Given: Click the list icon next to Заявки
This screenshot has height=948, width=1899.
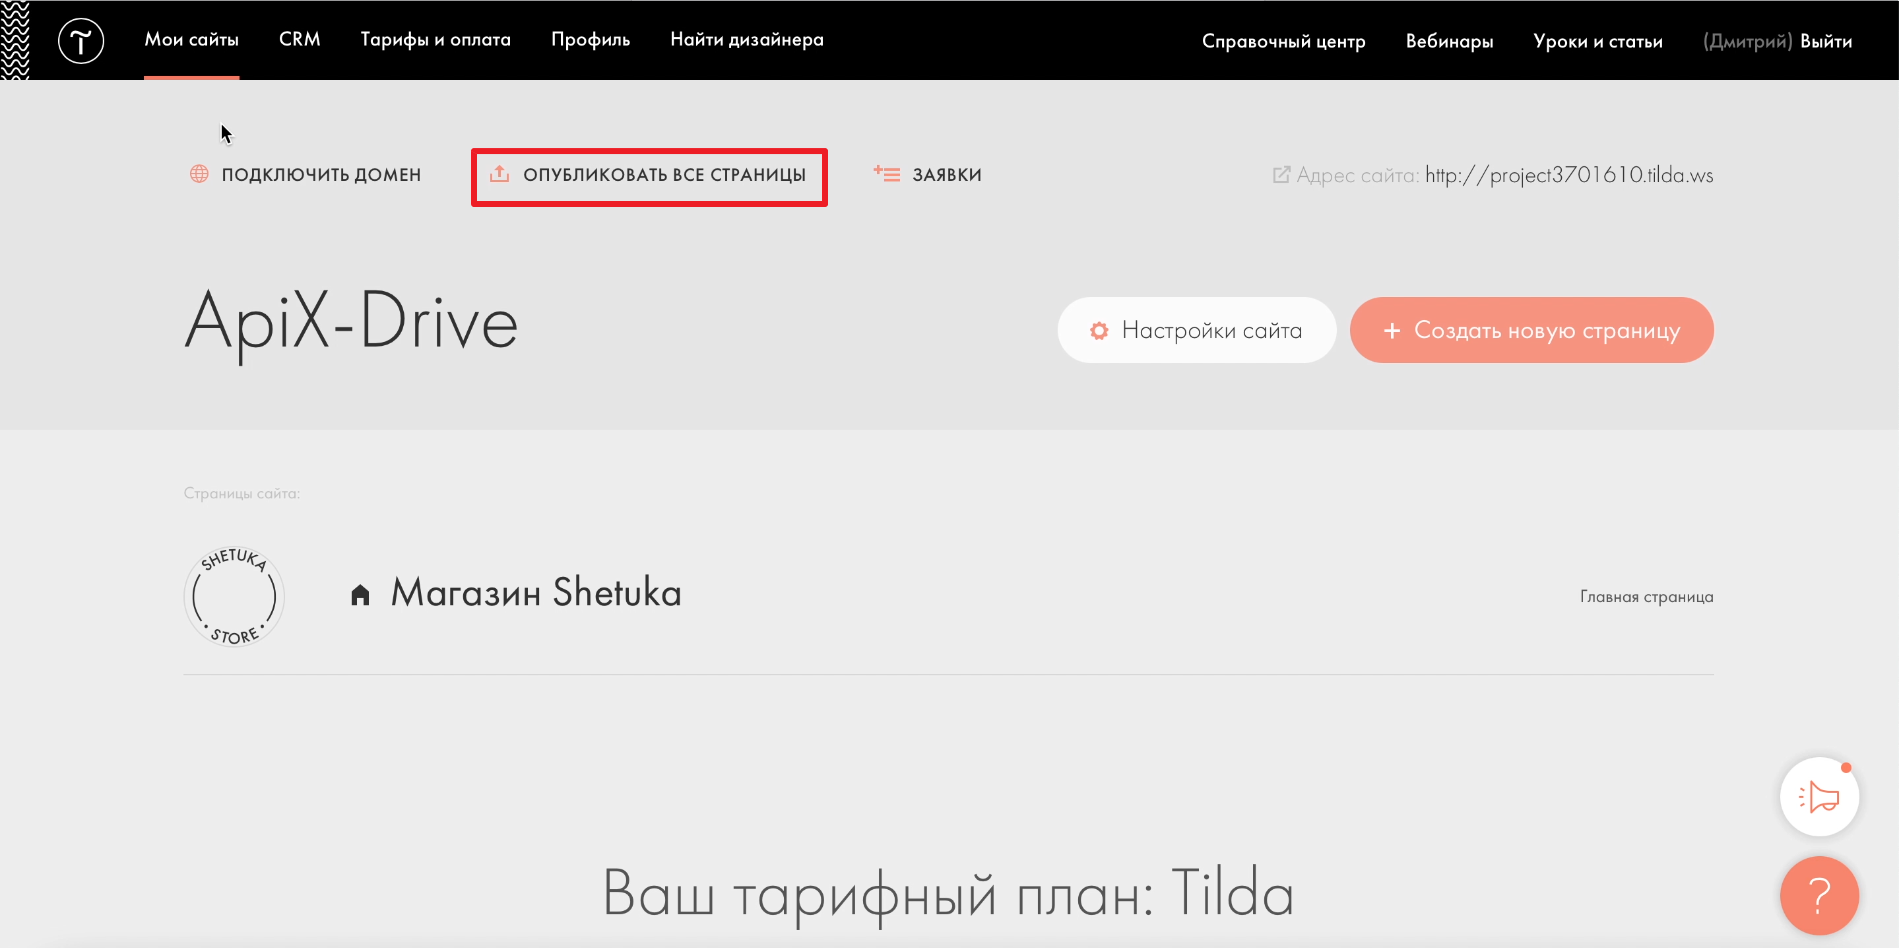Looking at the screenshot, I should [886, 174].
